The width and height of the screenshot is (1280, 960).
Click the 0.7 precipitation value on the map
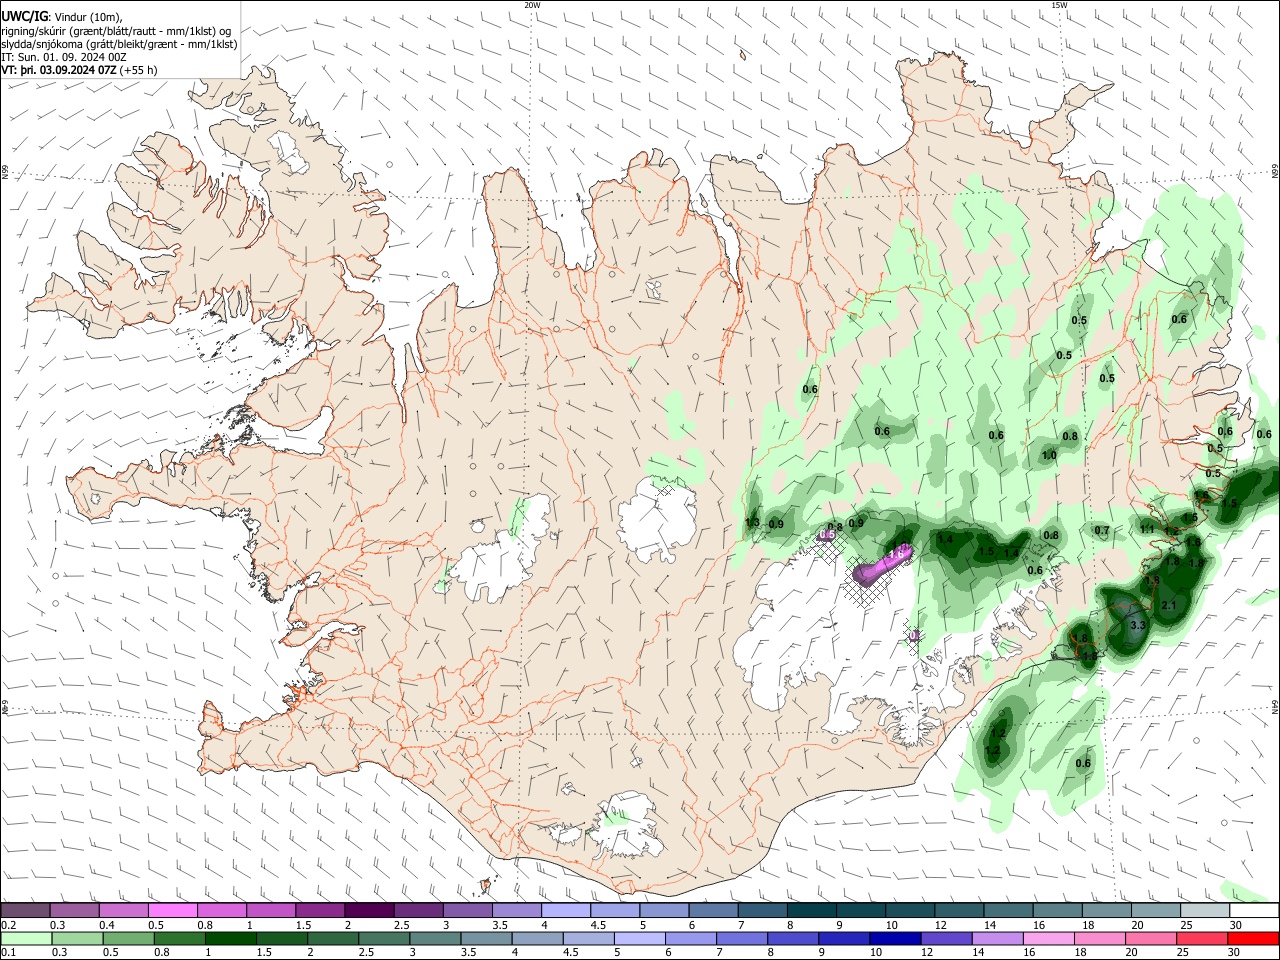tap(1102, 530)
